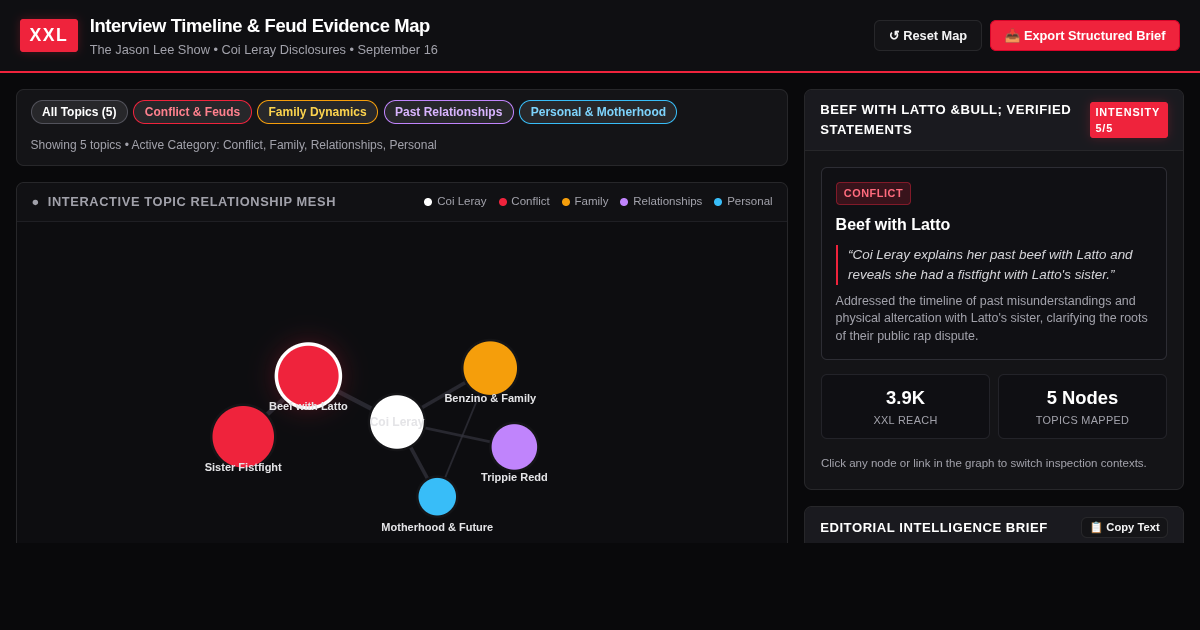Export the structured brief

click(1085, 35)
